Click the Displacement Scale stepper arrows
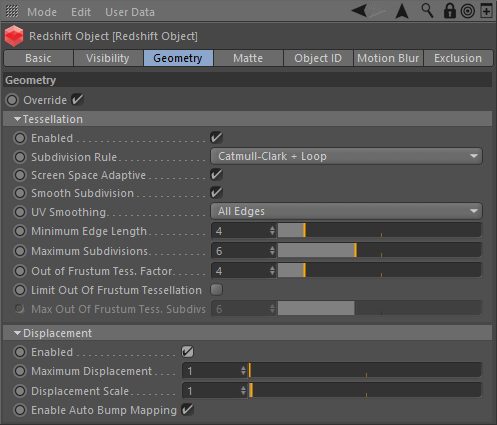 tap(243, 391)
